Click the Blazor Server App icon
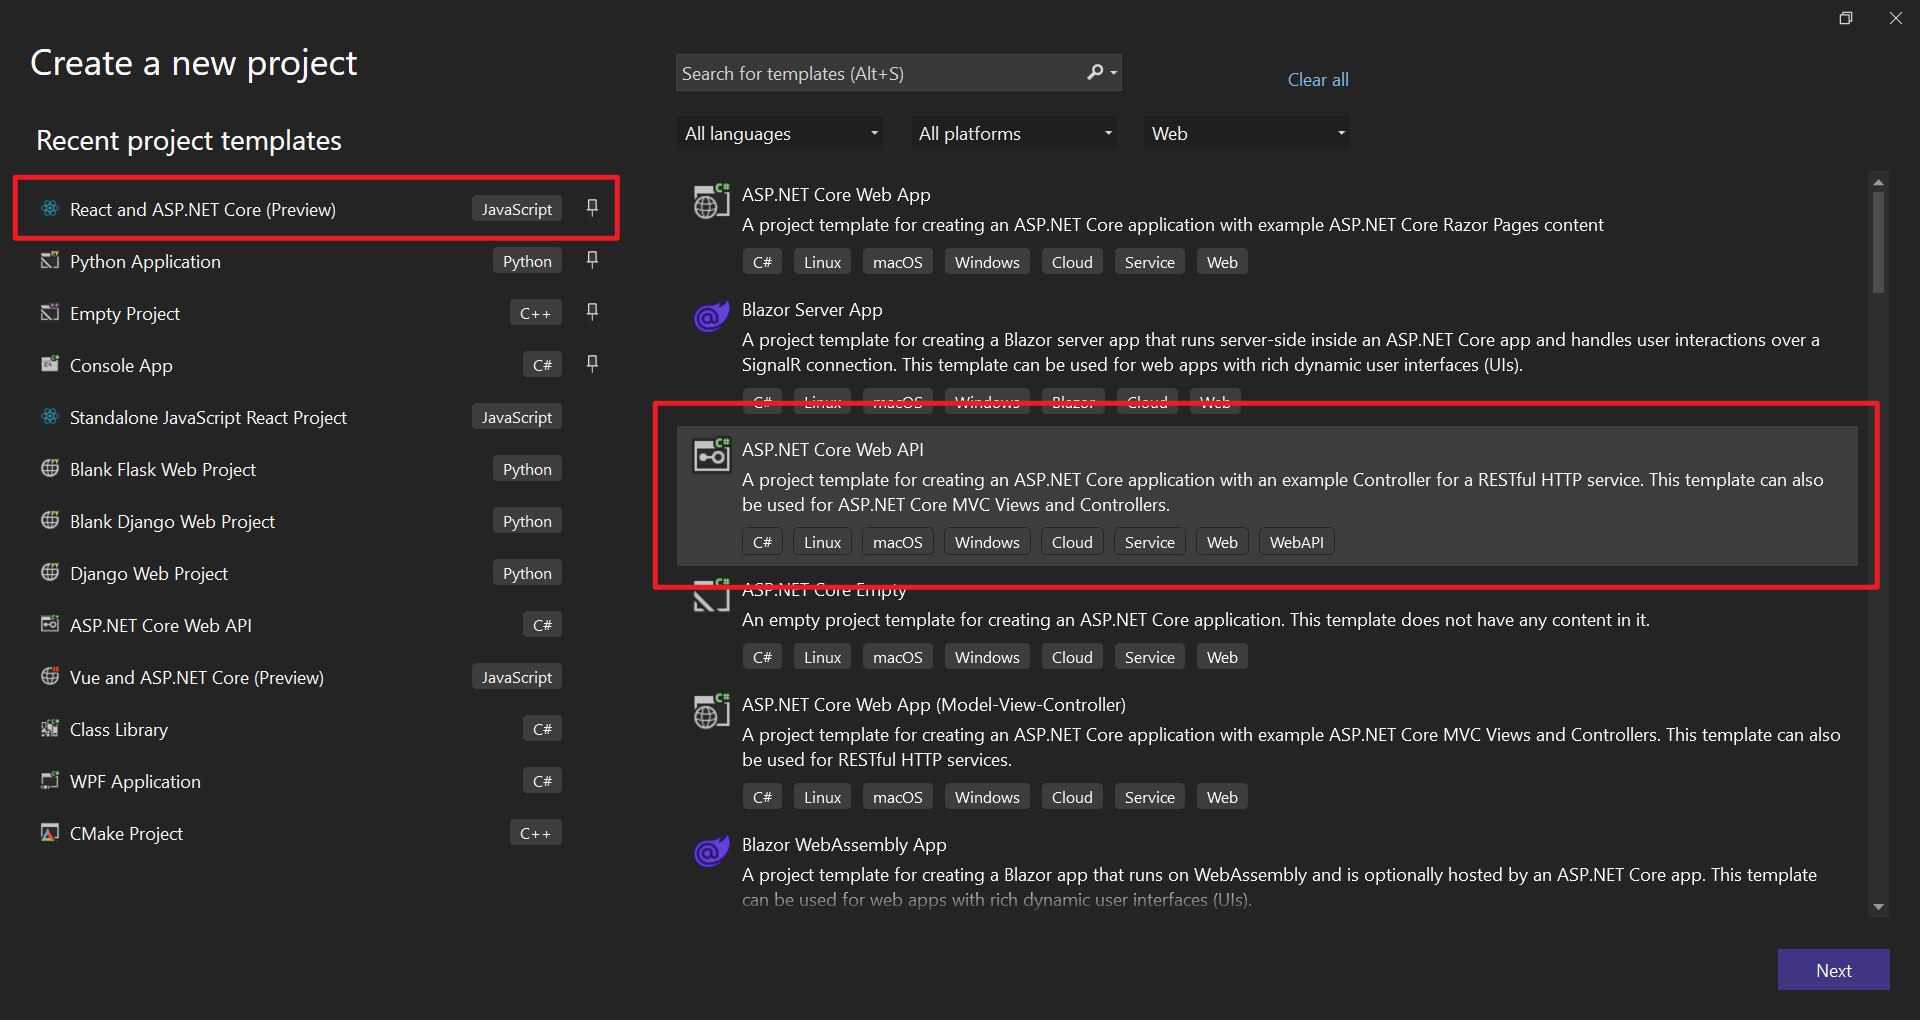Screen dimensions: 1920x1020 711,317
